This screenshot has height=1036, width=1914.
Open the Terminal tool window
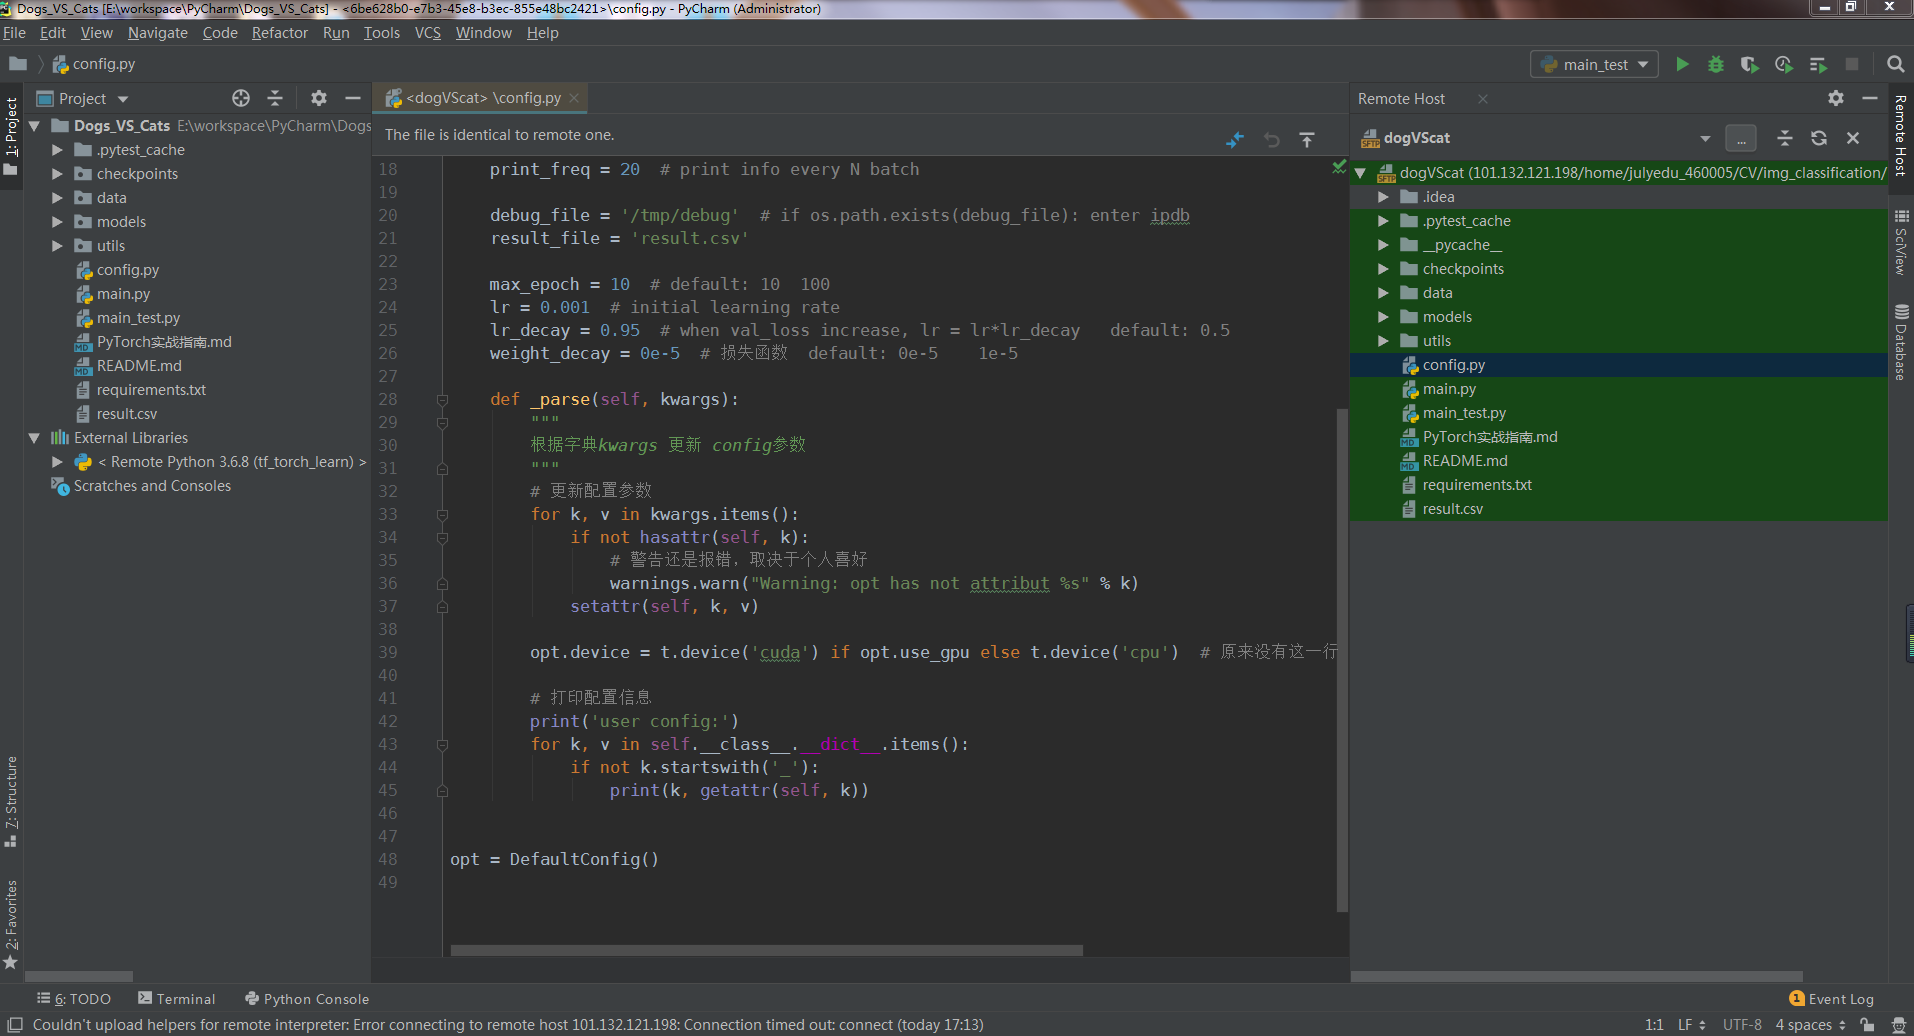pos(176,999)
